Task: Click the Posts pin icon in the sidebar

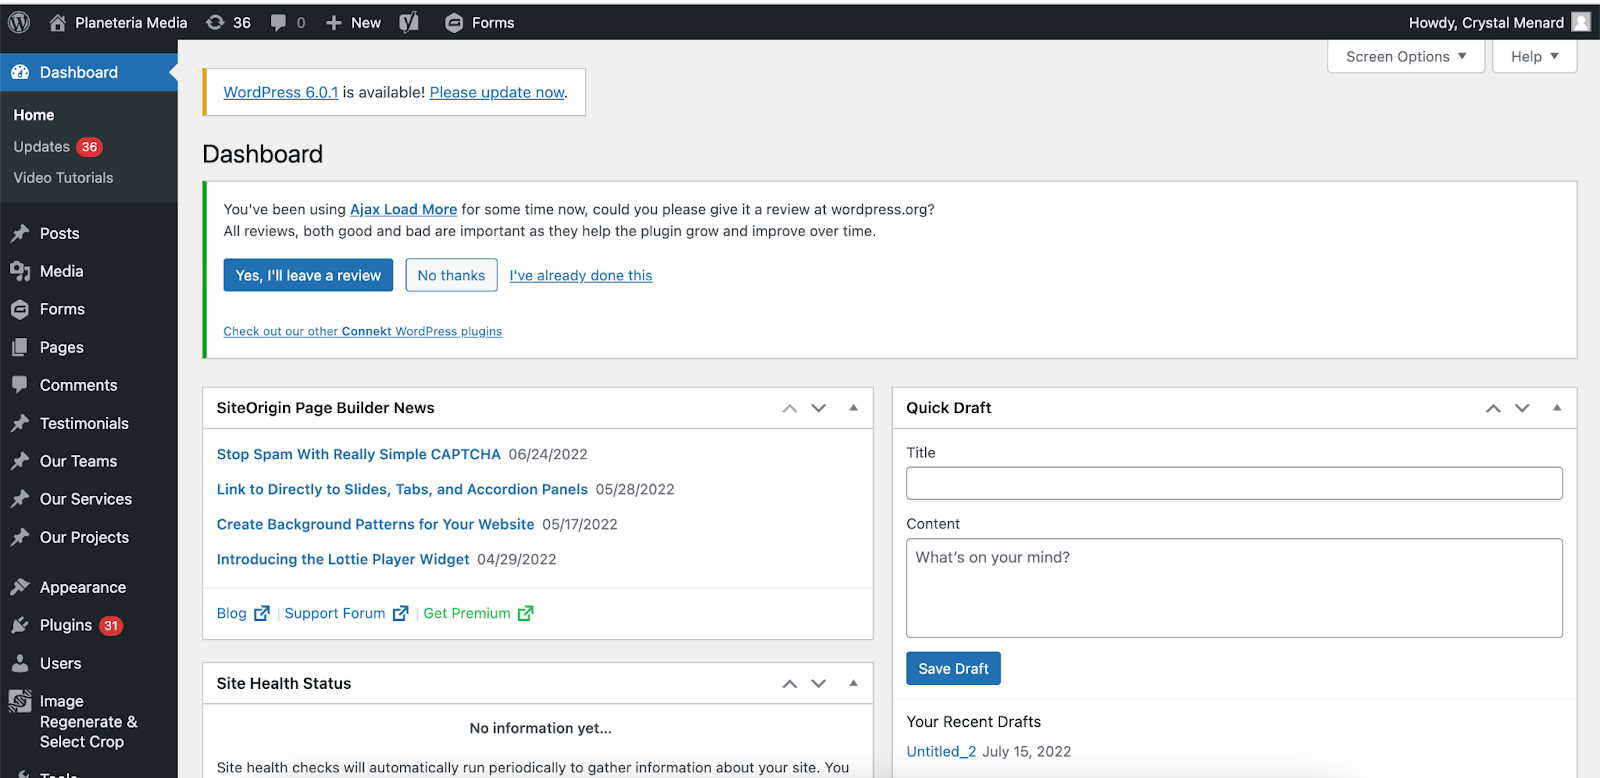Action: (20, 233)
